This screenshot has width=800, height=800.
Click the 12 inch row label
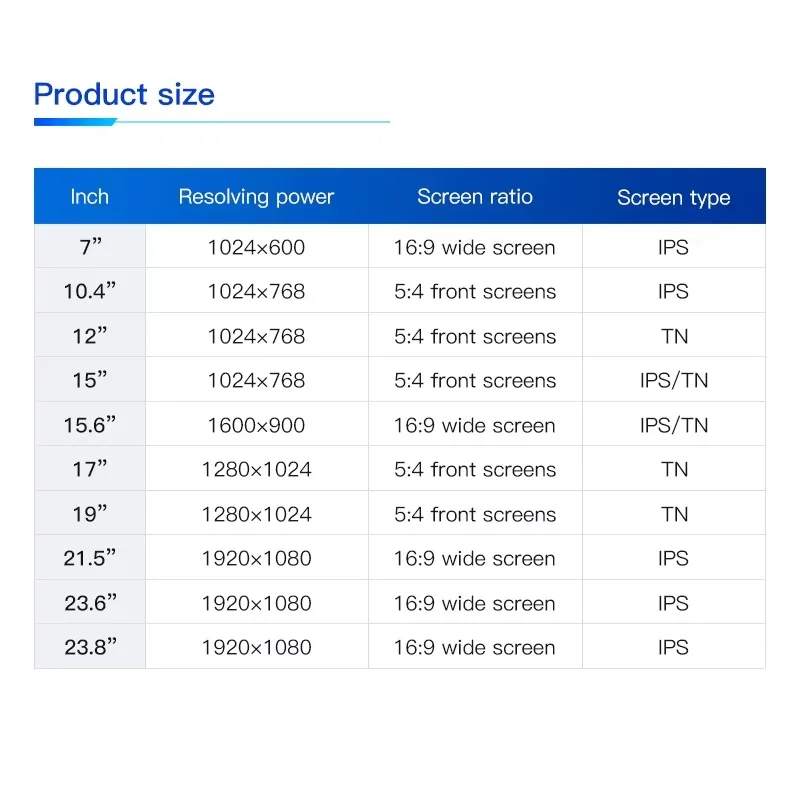(x=89, y=336)
